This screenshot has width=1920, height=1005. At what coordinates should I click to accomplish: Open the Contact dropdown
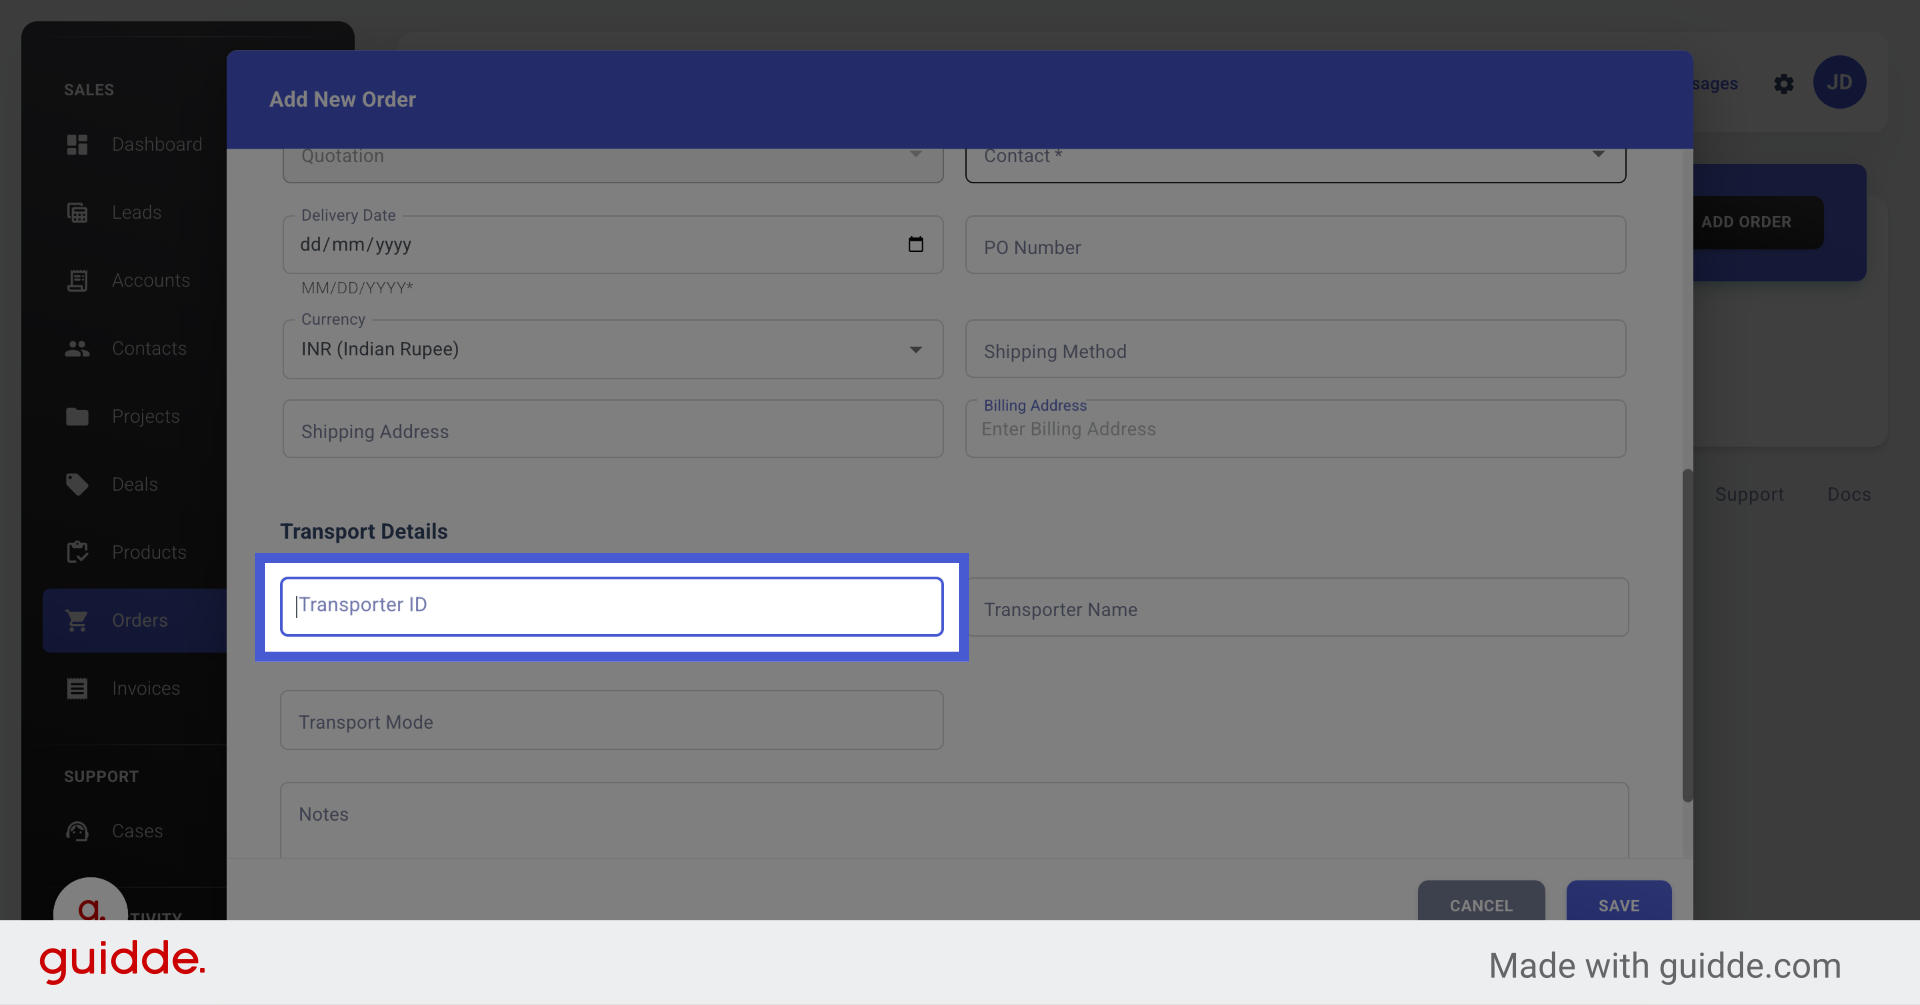pos(1598,155)
